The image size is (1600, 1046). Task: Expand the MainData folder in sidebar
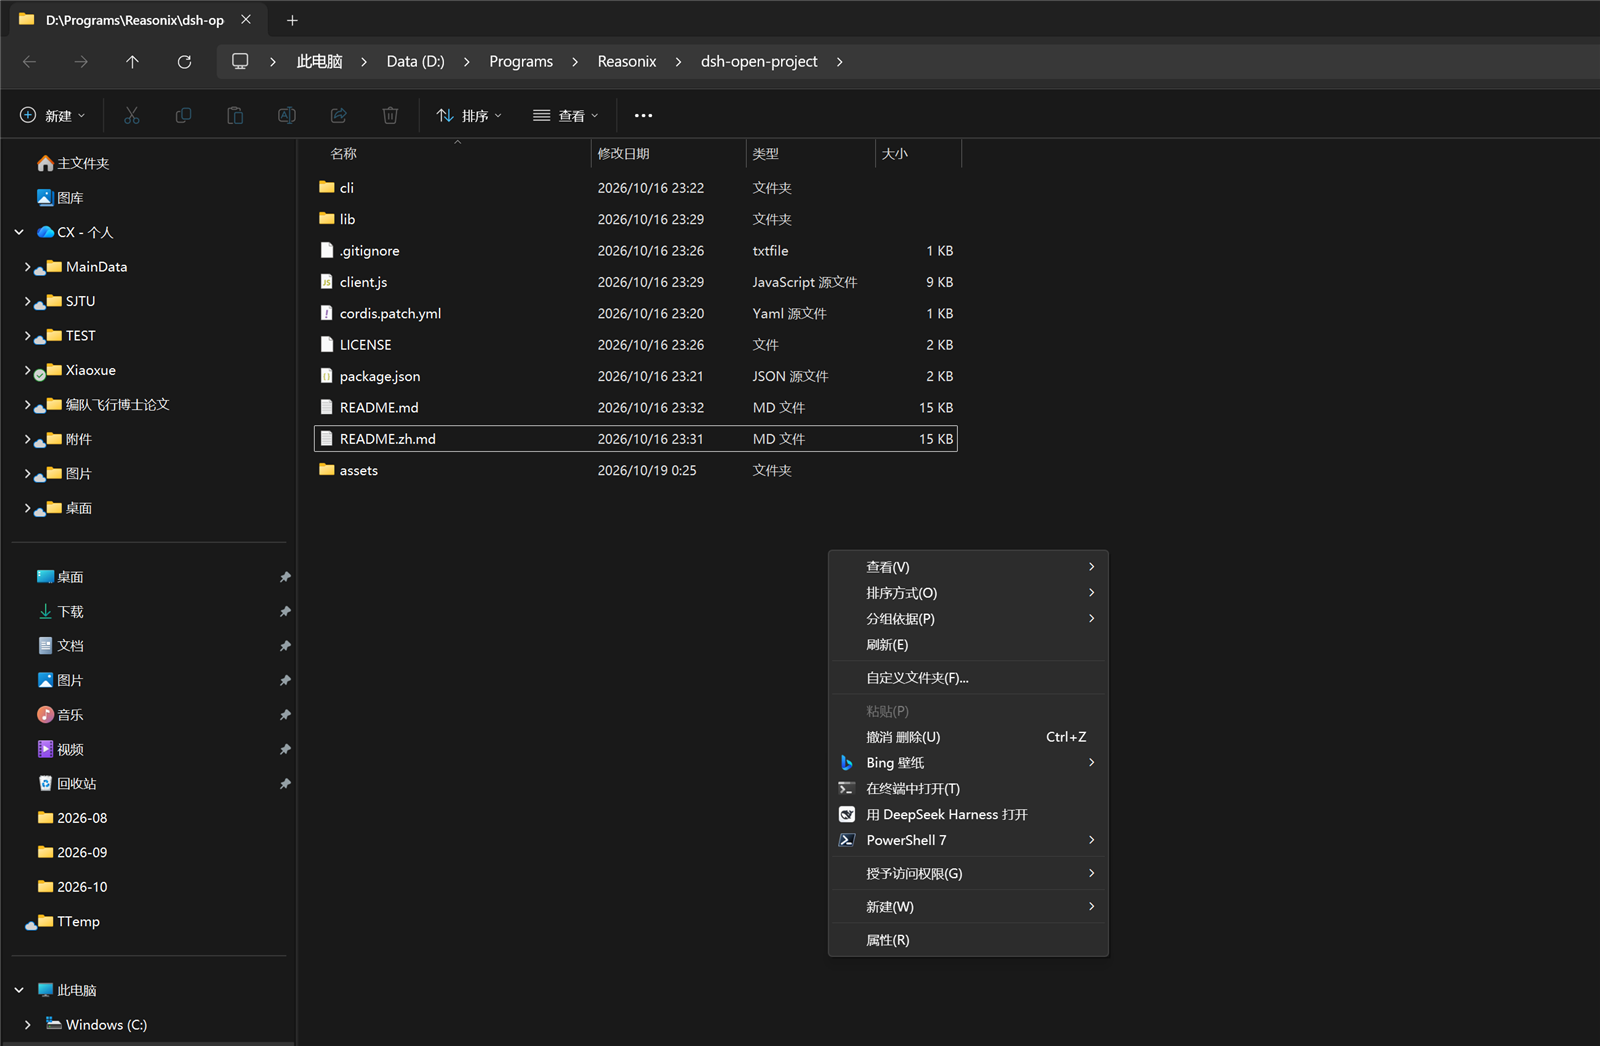point(27,267)
